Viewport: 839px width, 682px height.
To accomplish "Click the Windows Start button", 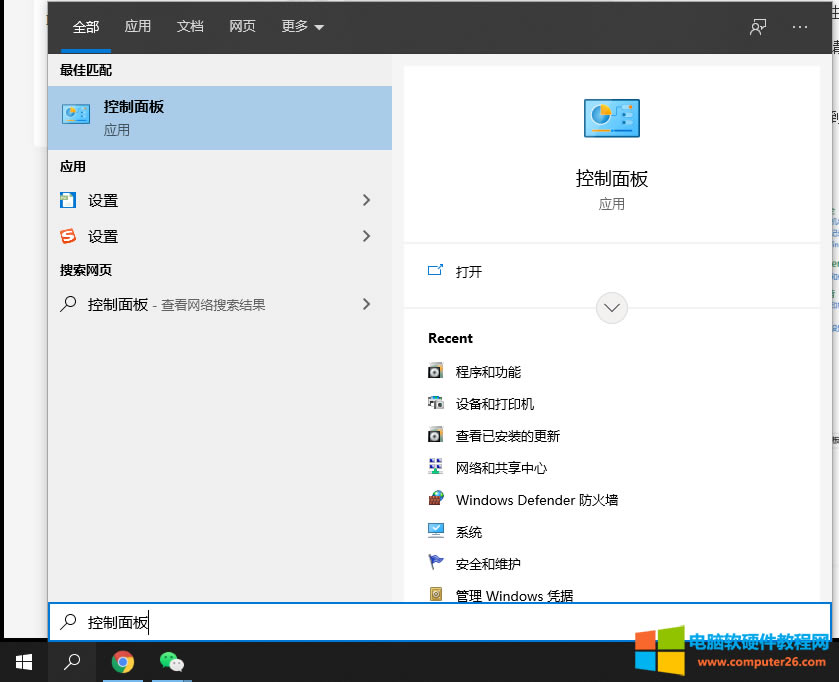I will [x=24, y=661].
